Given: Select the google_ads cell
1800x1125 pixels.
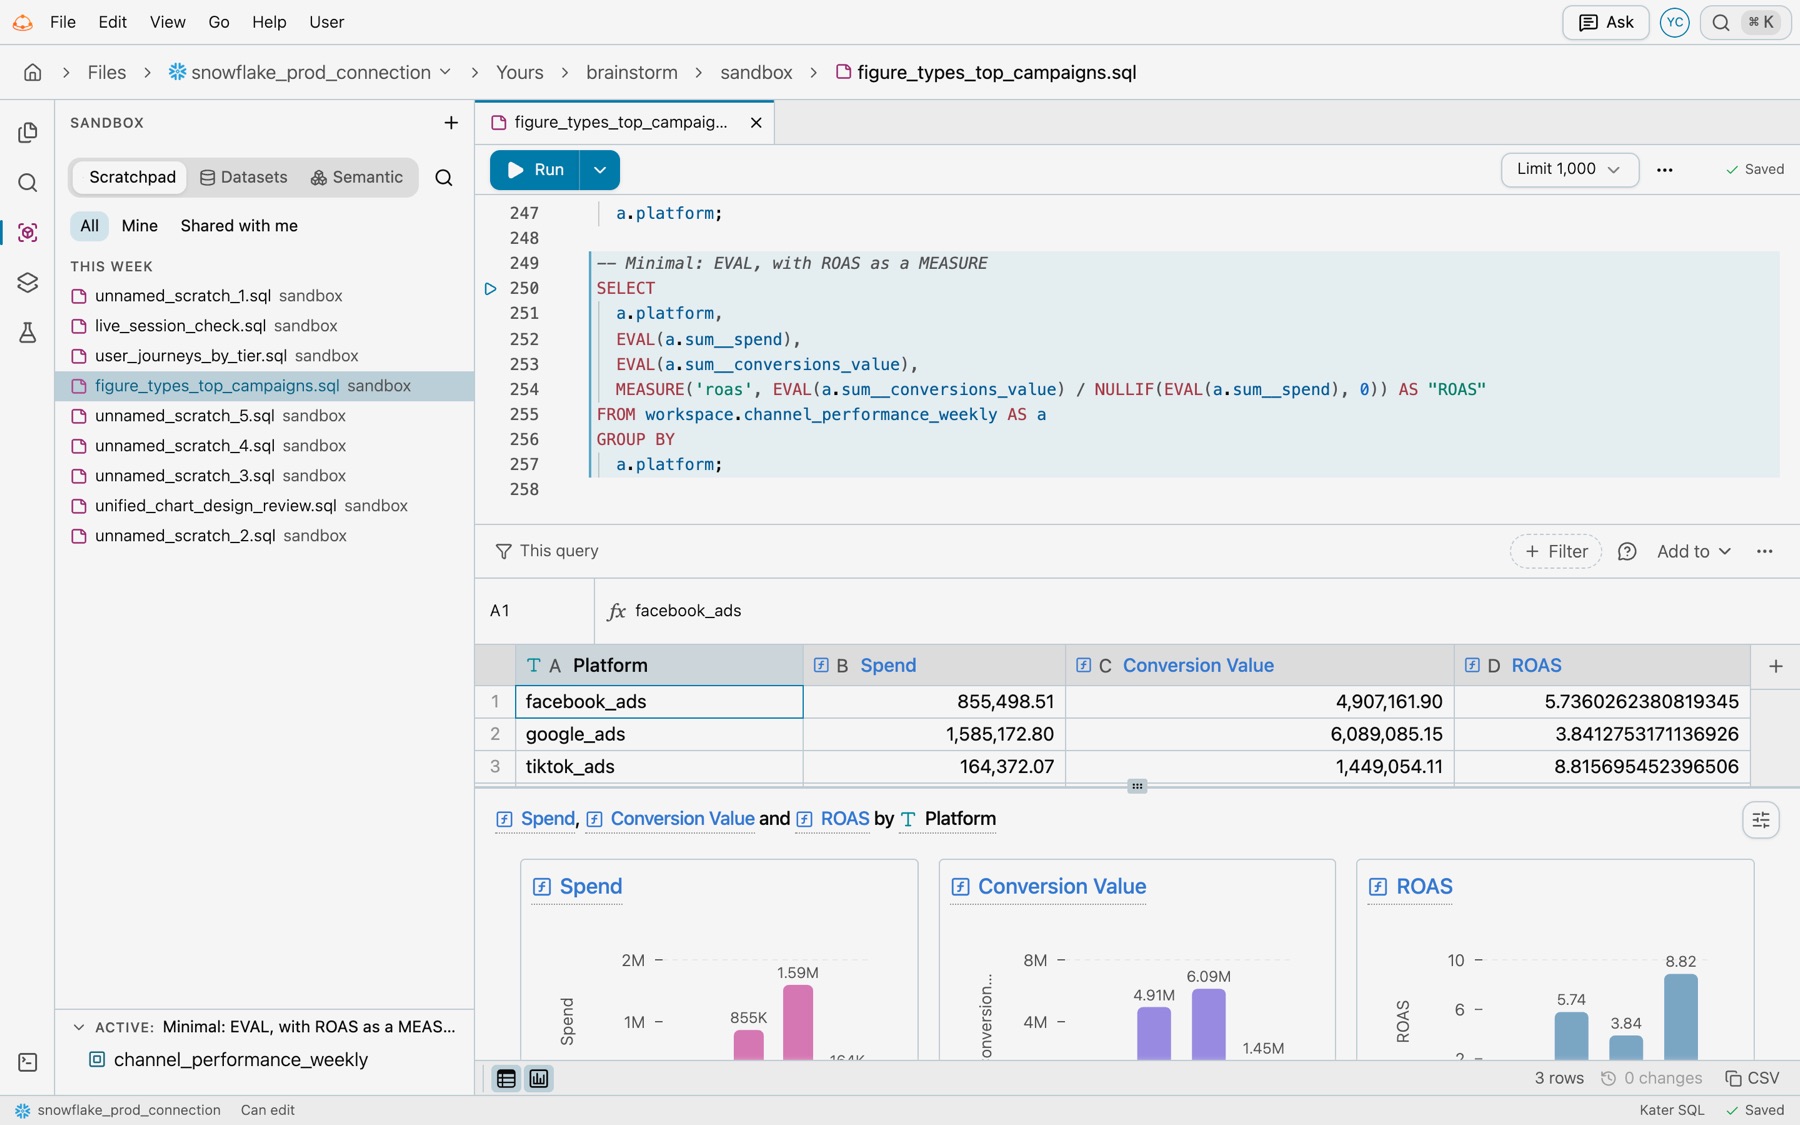Looking at the screenshot, I should pyautogui.click(x=659, y=735).
